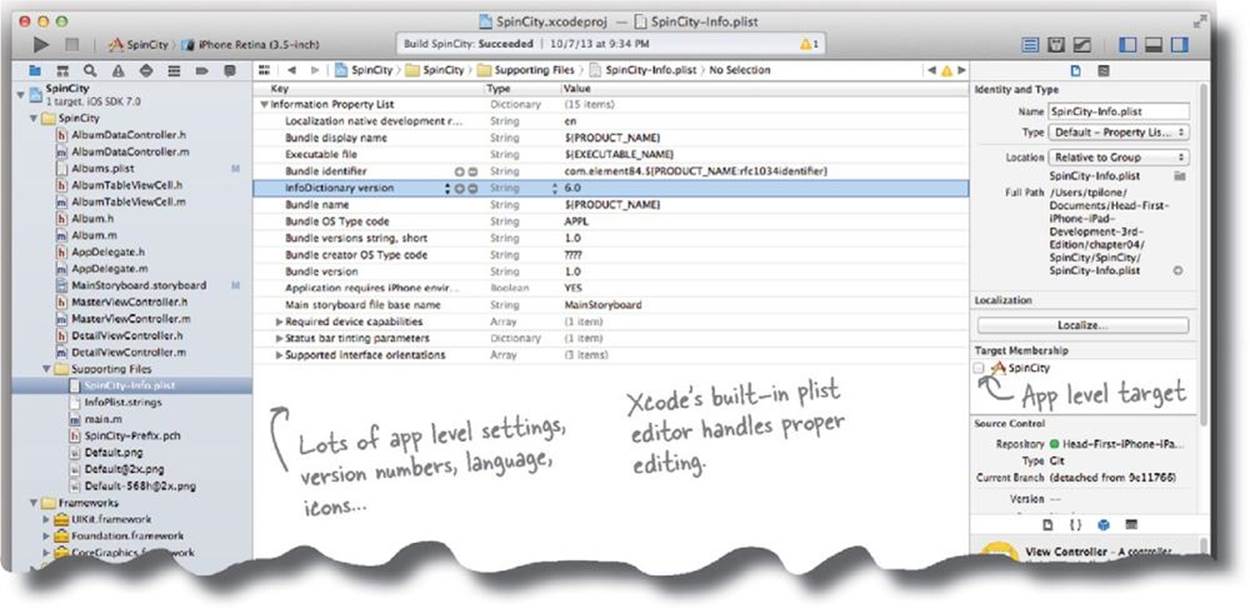The height and width of the screenshot is (608, 1250).
Task: Show the Quick Help inspector
Action: pyautogui.click(x=1103, y=70)
